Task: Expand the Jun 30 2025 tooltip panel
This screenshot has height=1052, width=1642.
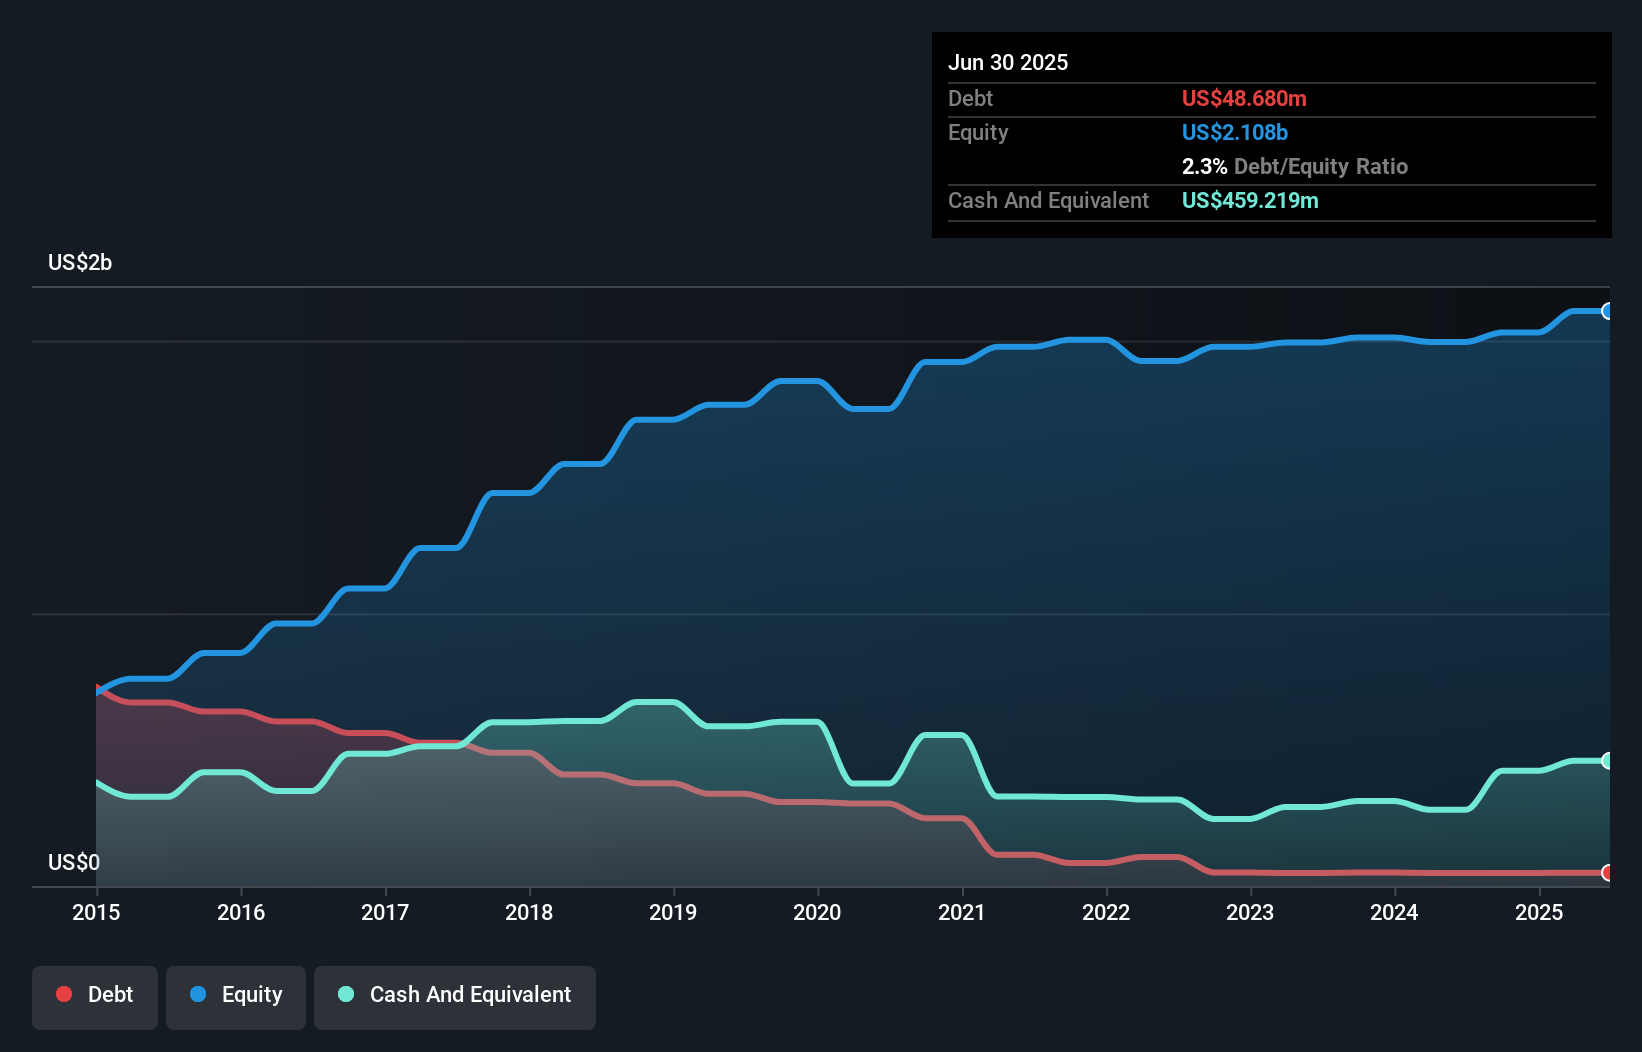Action: tap(1270, 135)
